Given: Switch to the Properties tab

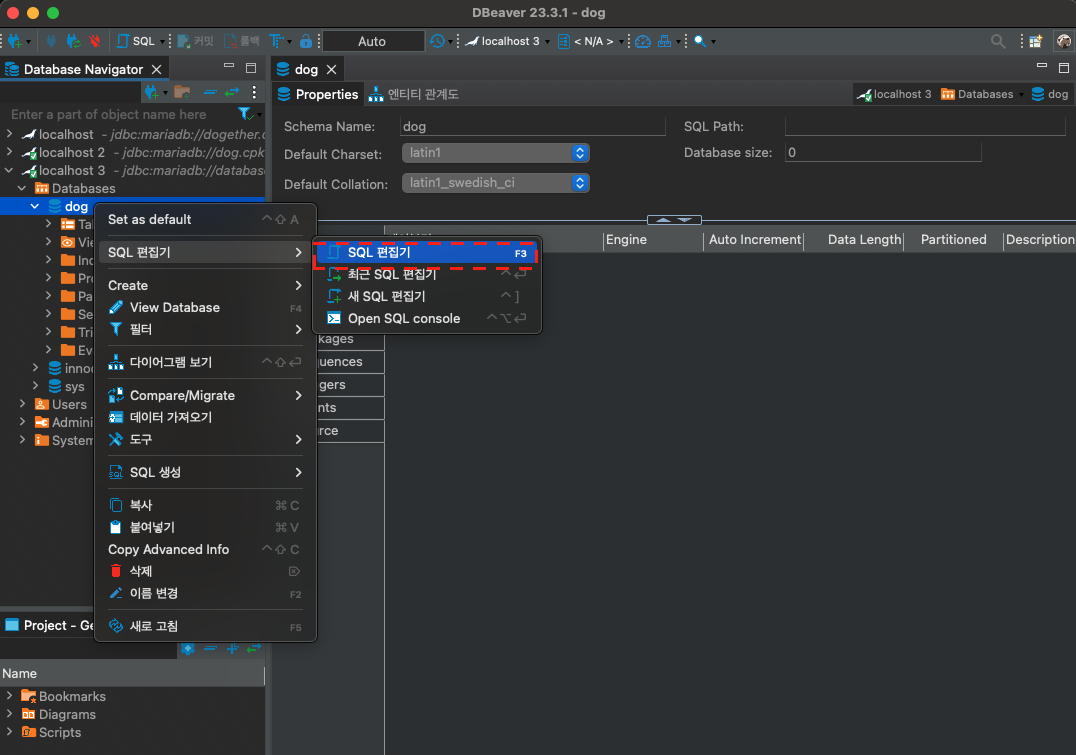Looking at the screenshot, I should 318,94.
